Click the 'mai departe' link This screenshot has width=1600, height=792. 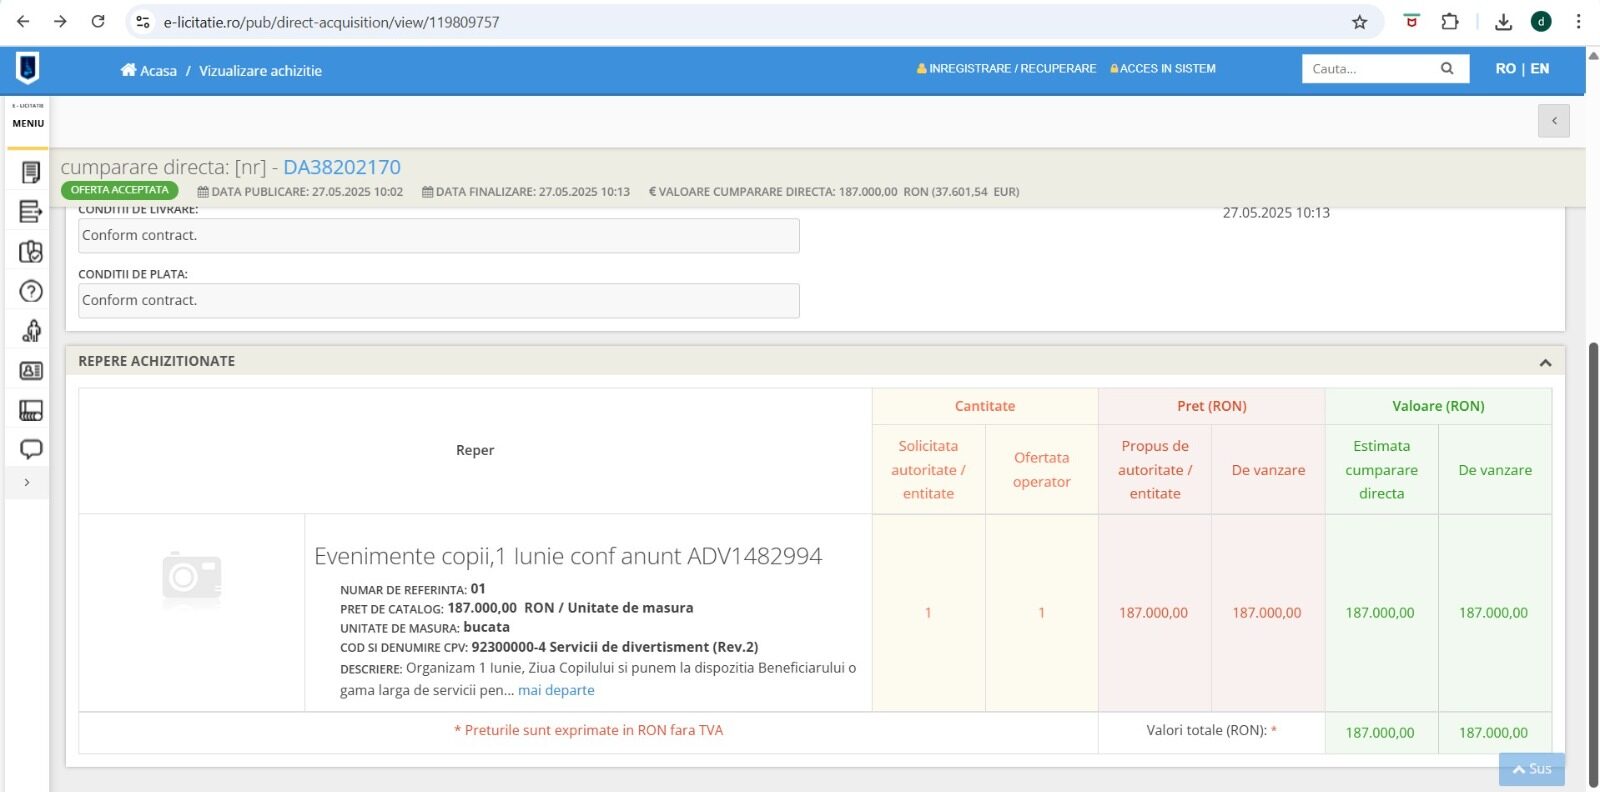pyautogui.click(x=556, y=690)
